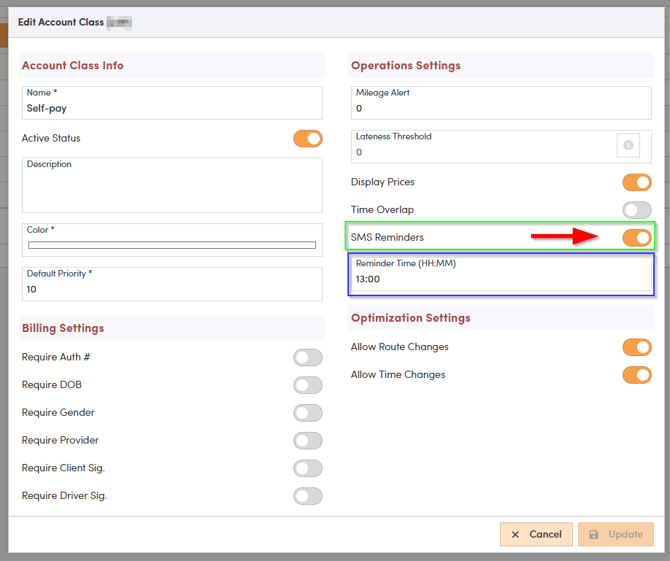This screenshot has height=561, width=670.
Task: Focus the Description text area
Action: tap(172, 190)
